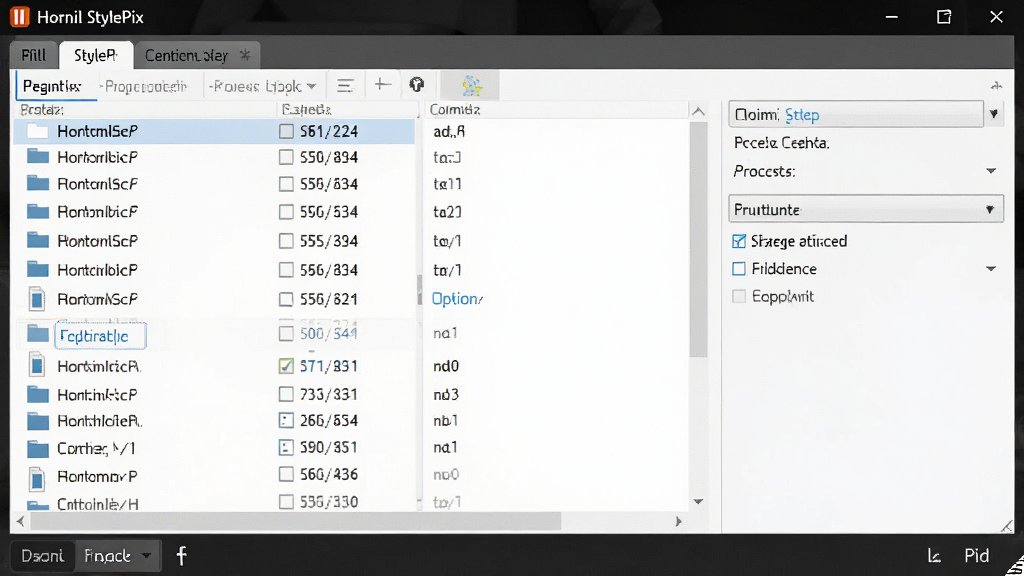Open the Pruttunte dropdown
Screen dimensions: 1024x576
(866, 210)
